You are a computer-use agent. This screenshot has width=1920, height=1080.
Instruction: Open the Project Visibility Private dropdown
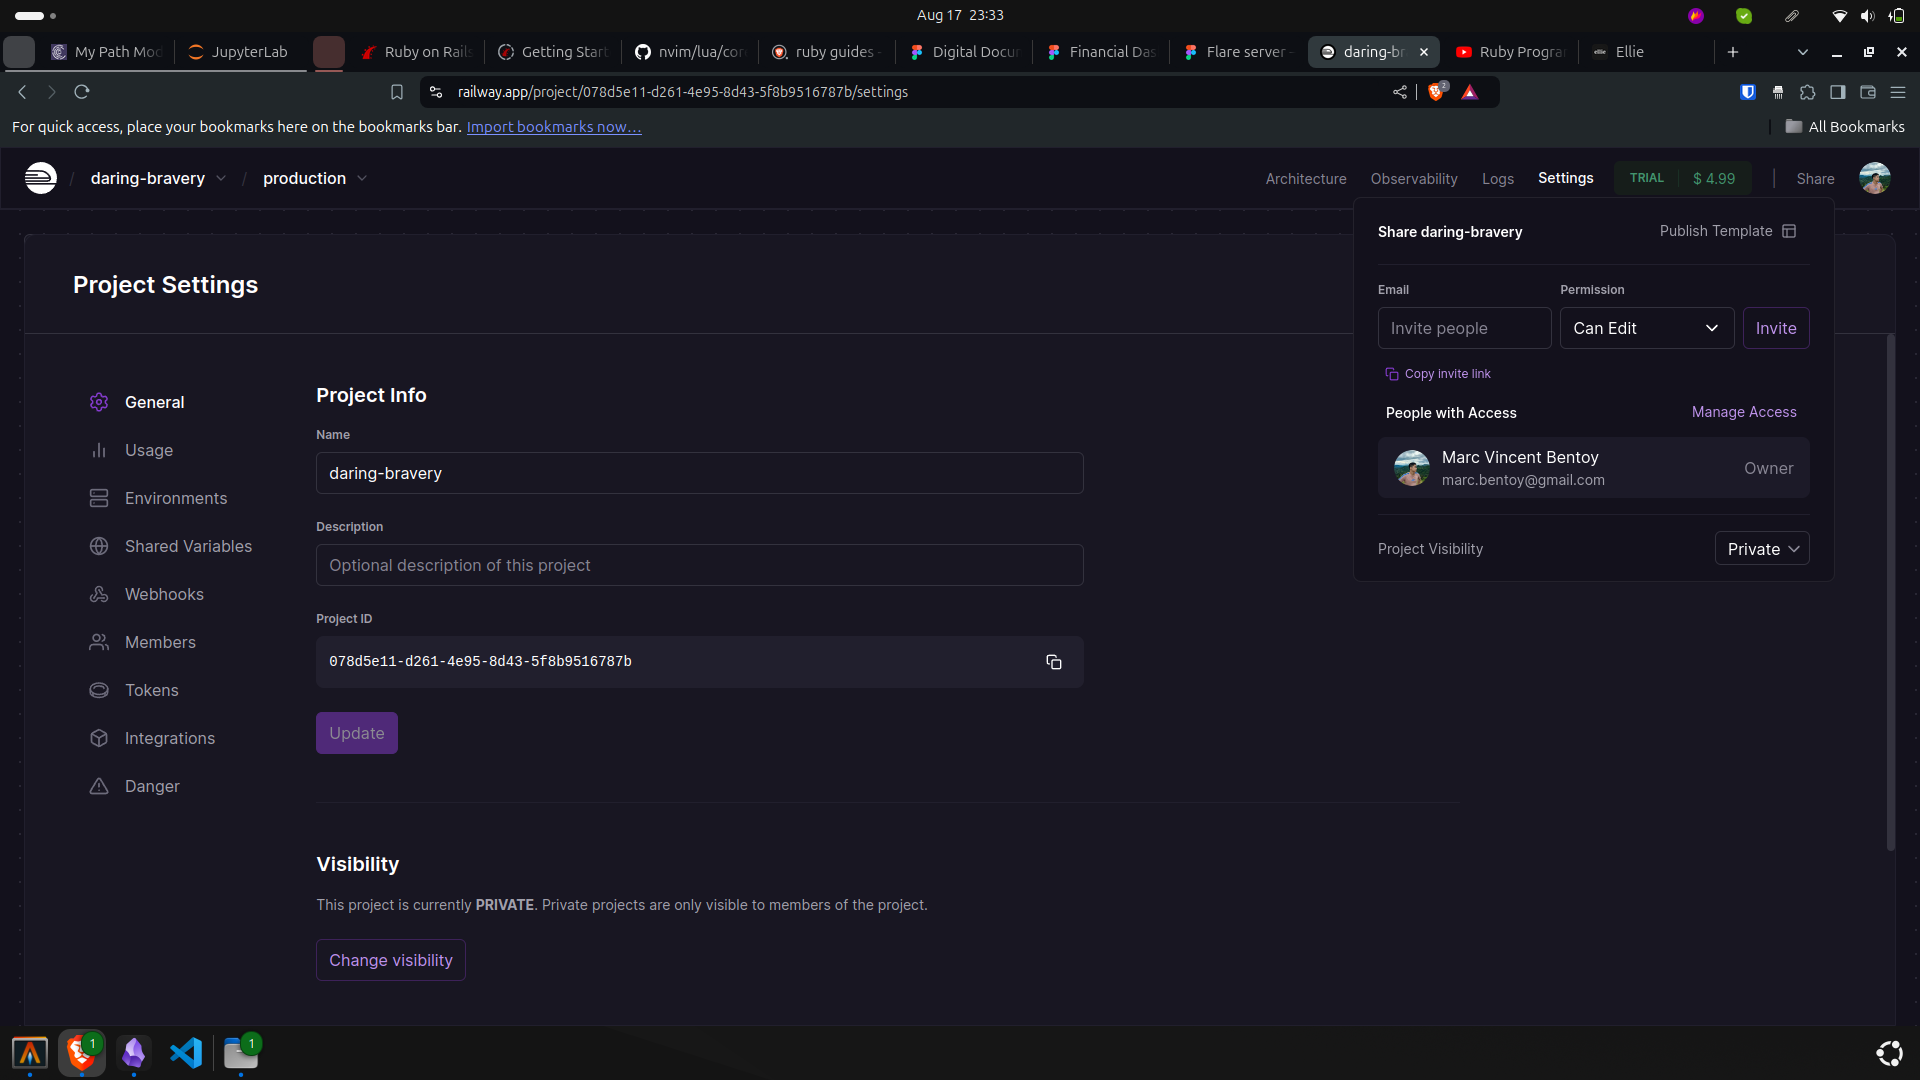[1761, 549]
